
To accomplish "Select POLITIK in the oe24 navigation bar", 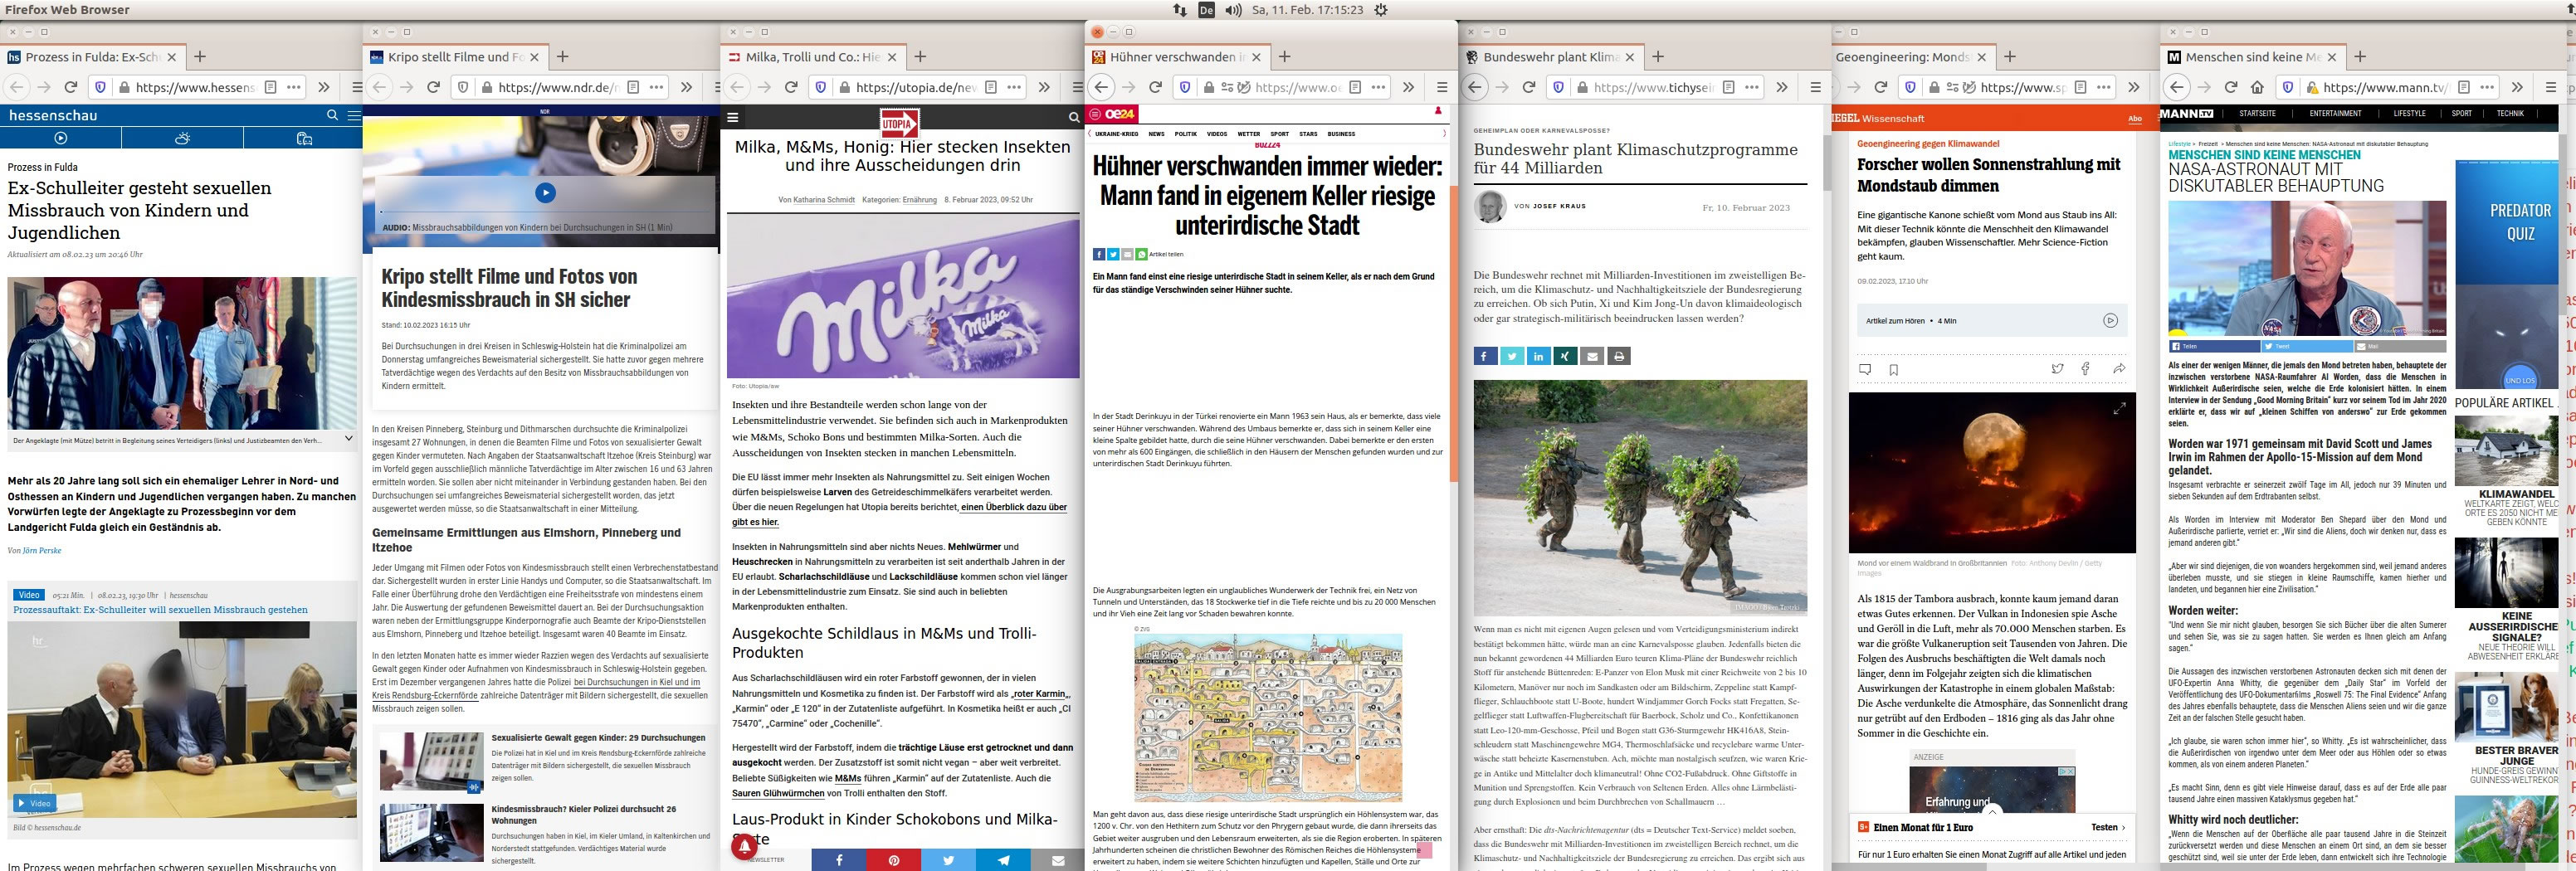I will click(x=1185, y=134).
